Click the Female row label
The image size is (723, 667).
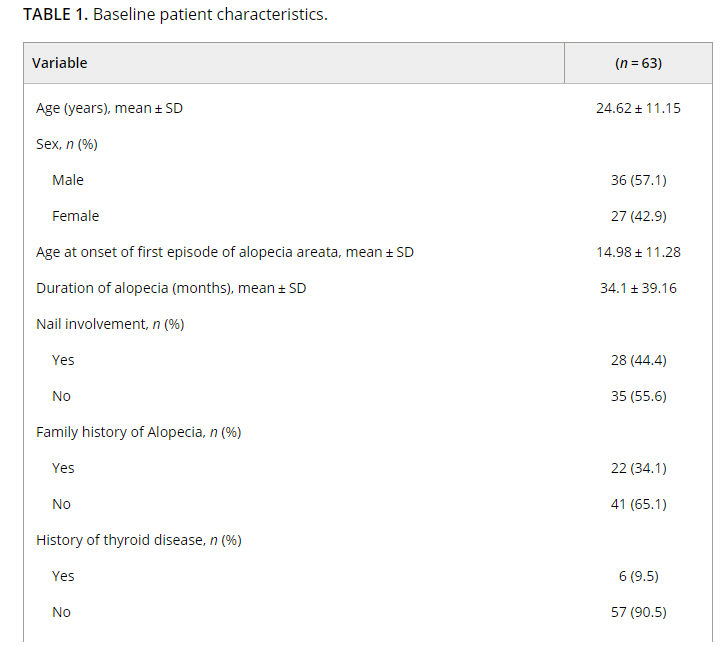[x=76, y=216]
